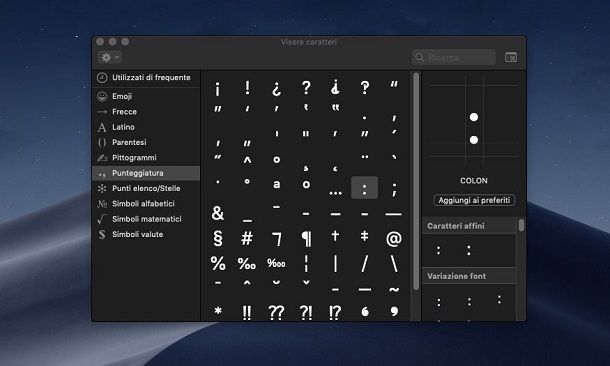Select Simboli valute category

coord(146,234)
